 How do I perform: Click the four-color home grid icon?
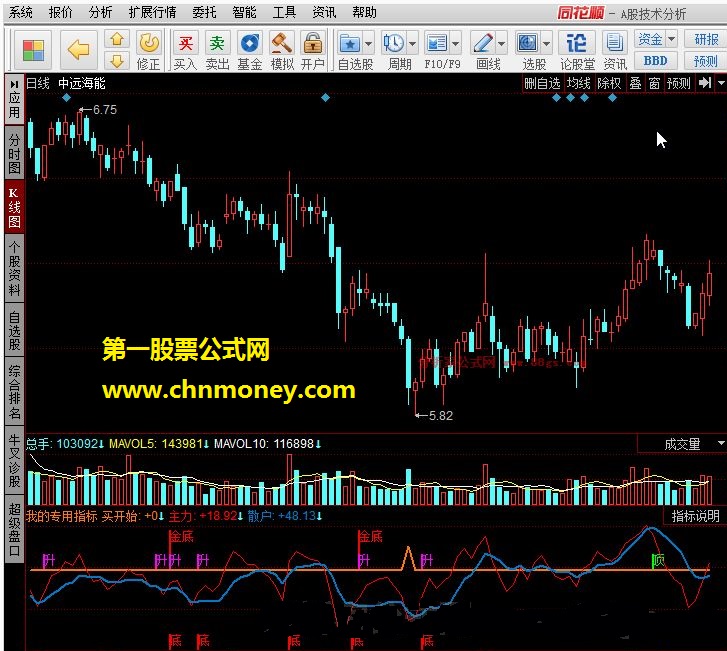coord(33,50)
